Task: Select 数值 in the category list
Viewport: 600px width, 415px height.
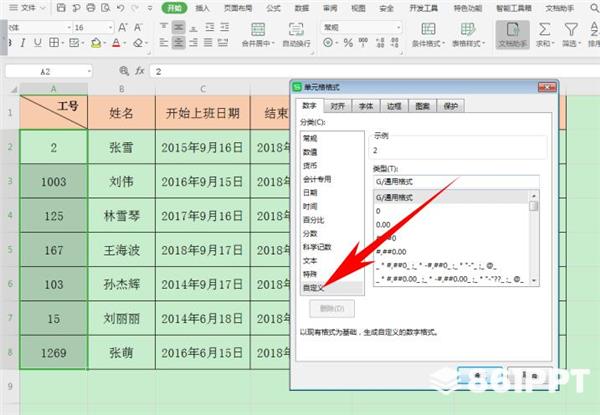Action: (332, 152)
